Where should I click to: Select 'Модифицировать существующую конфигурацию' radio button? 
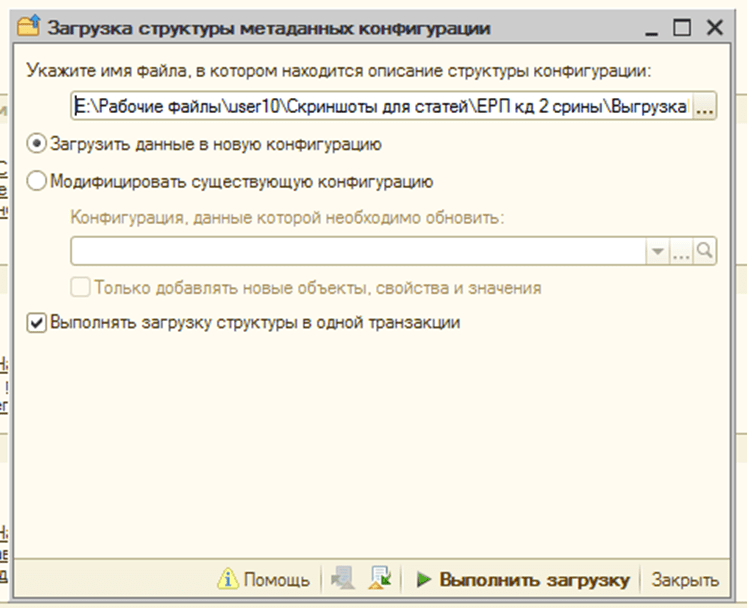tap(37, 181)
